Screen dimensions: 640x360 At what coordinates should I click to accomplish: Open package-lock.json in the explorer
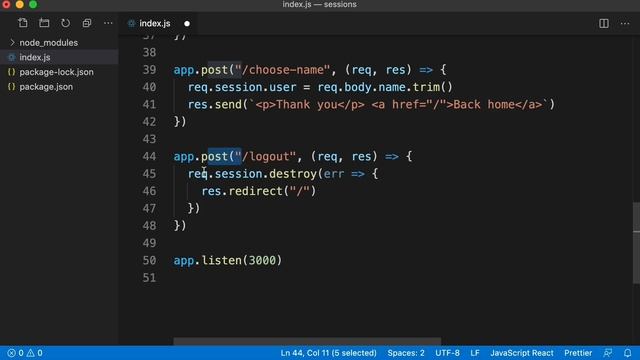pyautogui.click(x=56, y=72)
